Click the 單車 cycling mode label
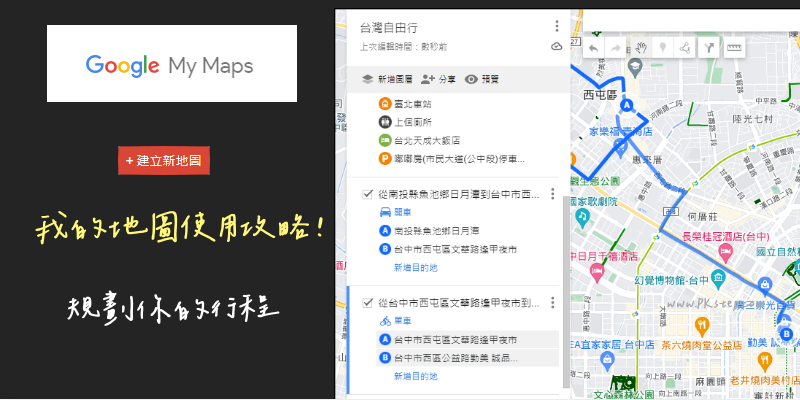This screenshot has width=800, height=400. pos(403,321)
